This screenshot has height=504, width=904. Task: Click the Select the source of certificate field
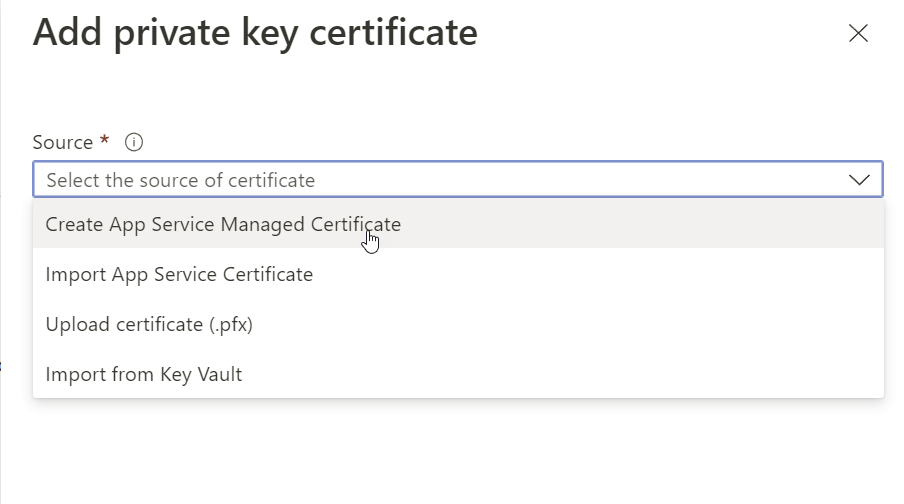458,179
